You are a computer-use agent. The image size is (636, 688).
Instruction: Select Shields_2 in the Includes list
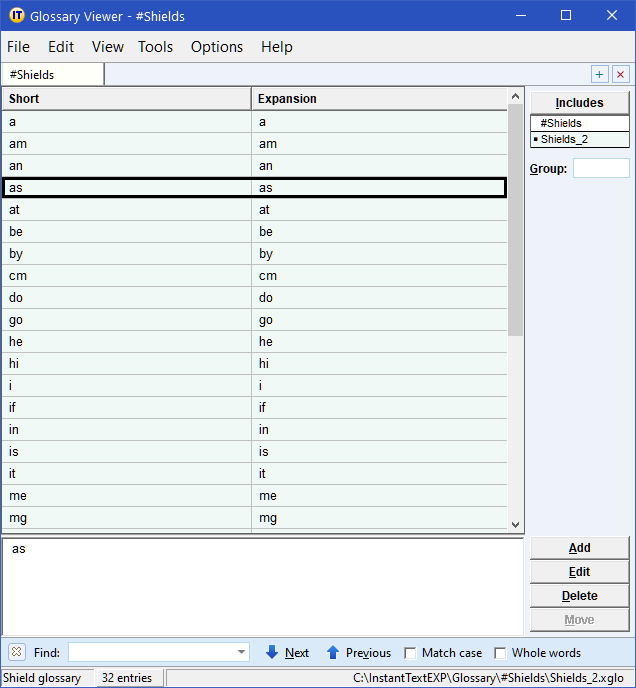tap(564, 140)
